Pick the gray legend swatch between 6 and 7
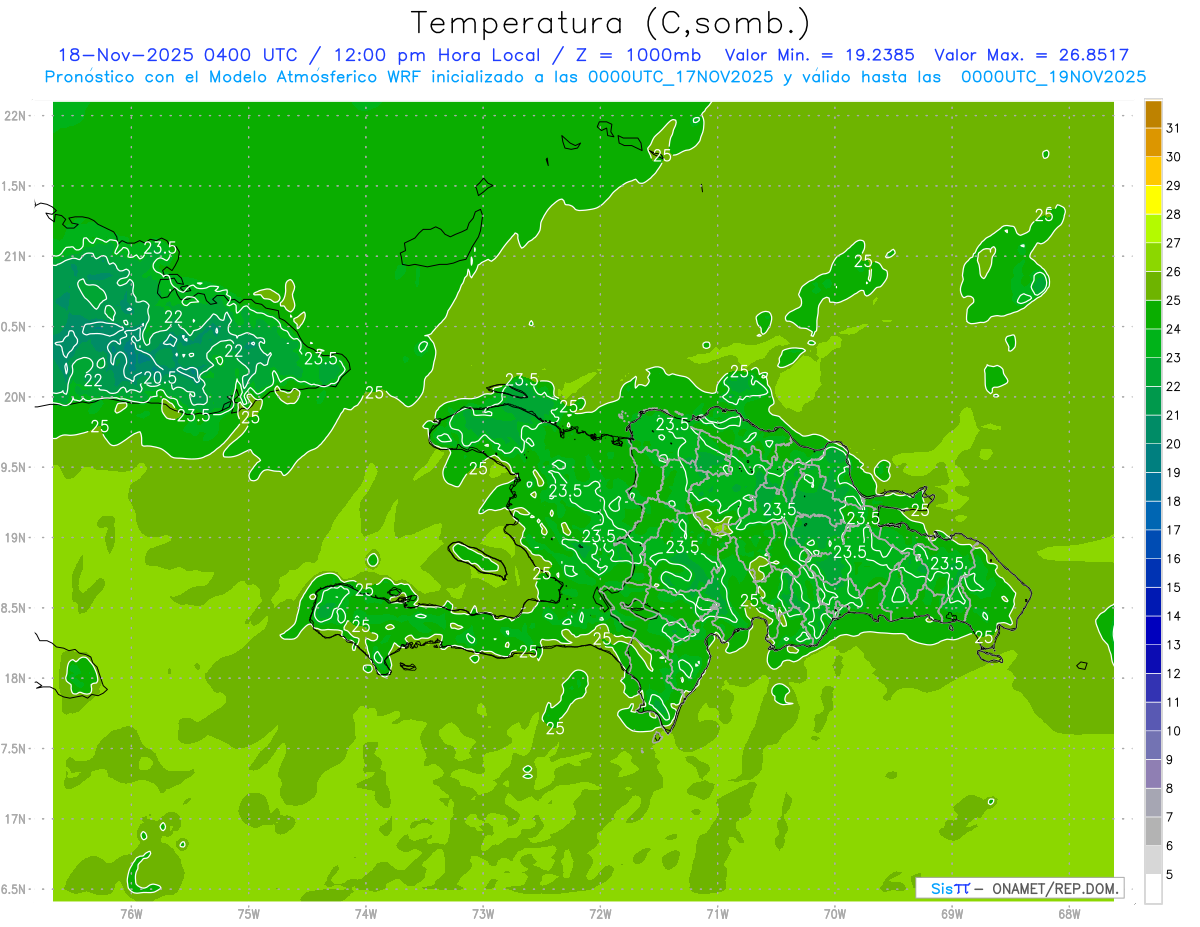Image resolution: width=1200 pixels, height=927 pixels. (x=1153, y=832)
